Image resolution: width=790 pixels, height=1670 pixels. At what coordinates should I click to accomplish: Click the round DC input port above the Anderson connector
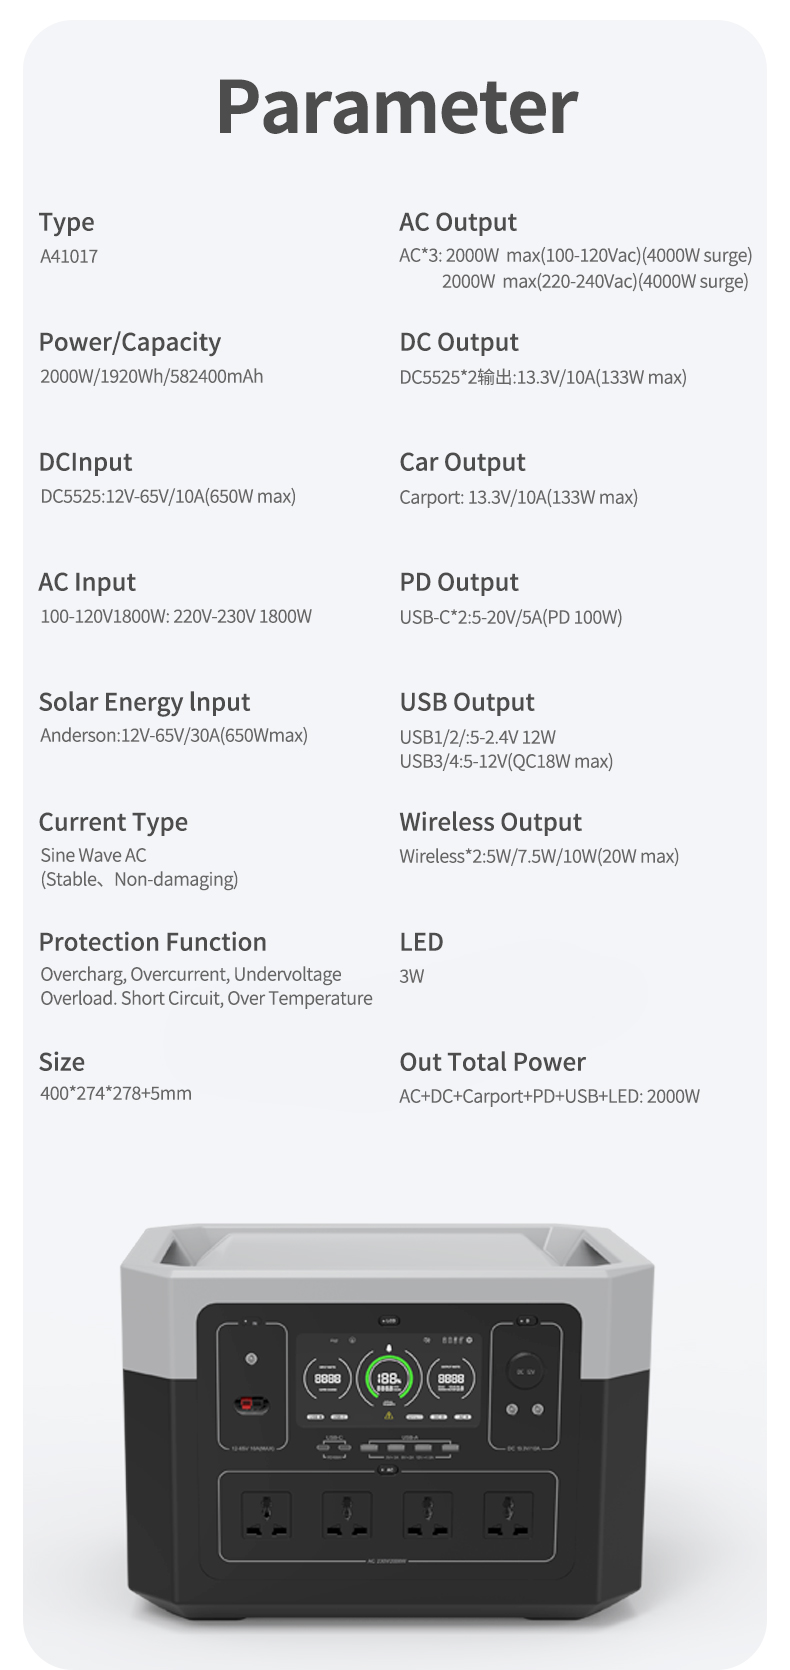tap(252, 1358)
